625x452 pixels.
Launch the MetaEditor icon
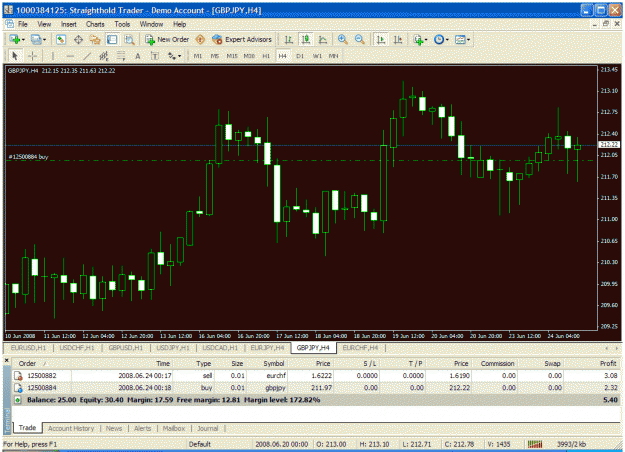[x=200, y=39]
